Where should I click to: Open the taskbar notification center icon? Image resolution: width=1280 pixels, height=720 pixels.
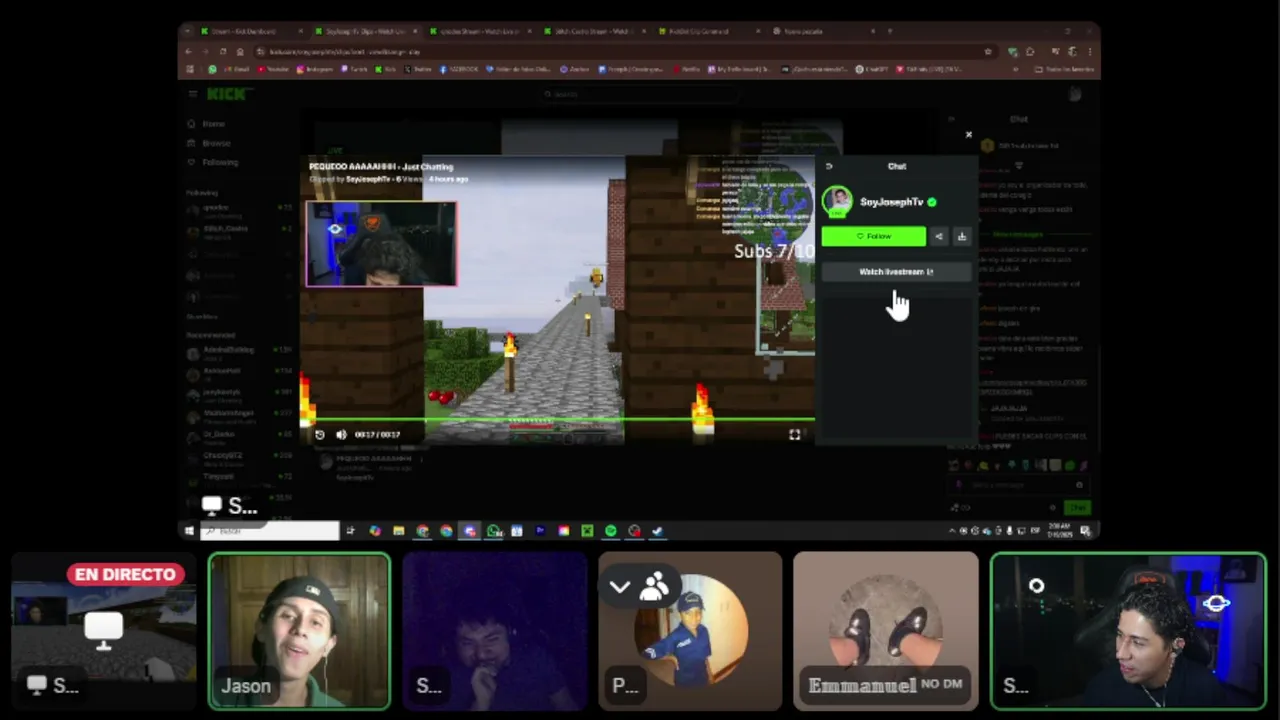(x=1086, y=531)
